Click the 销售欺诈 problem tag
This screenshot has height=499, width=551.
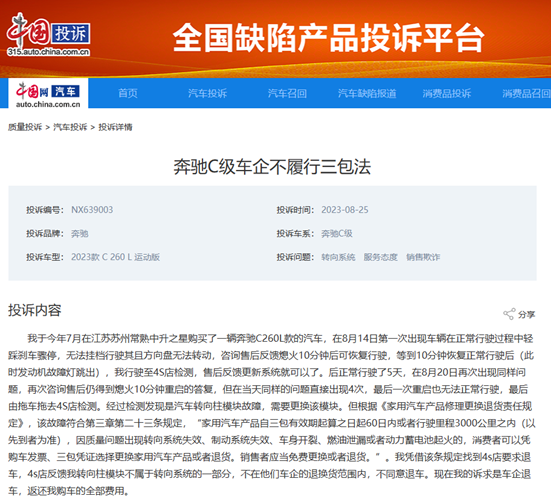(x=423, y=257)
